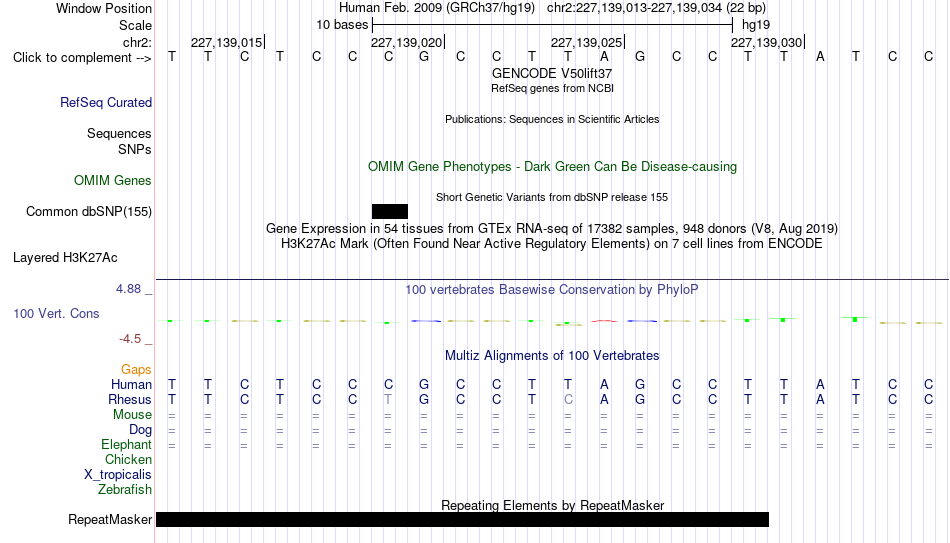950x543 pixels.
Task: Open the RefSeq Curated track label
Action: click(x=105, y=102)
